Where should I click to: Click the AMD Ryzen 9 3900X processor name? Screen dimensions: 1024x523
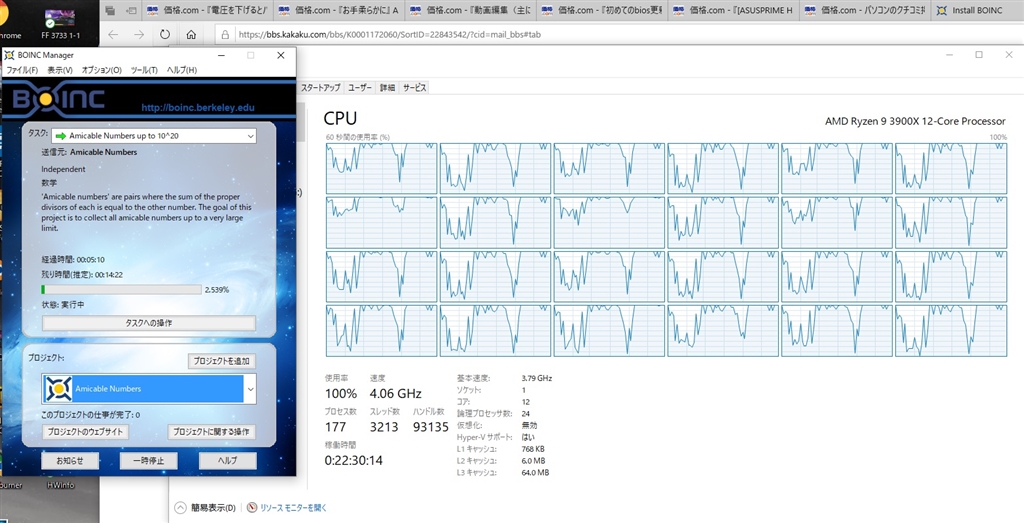[915, 121]
